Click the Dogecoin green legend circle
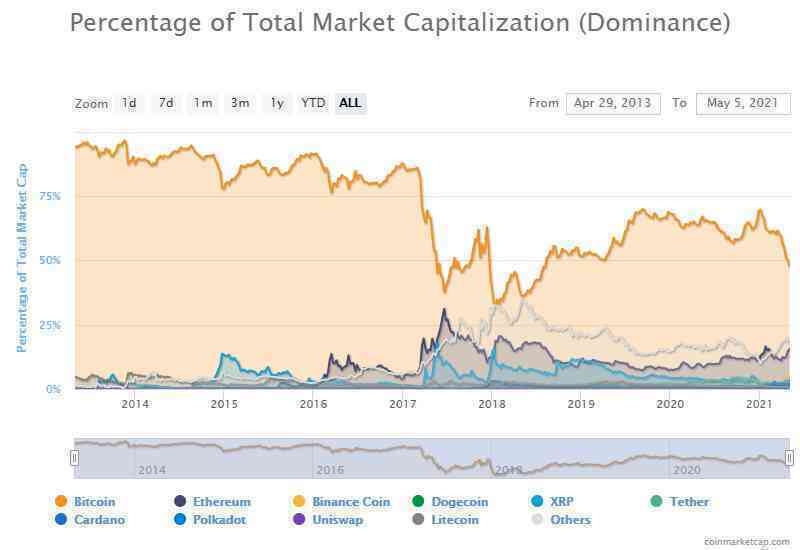The image size is (800, 550). point(418,501)
